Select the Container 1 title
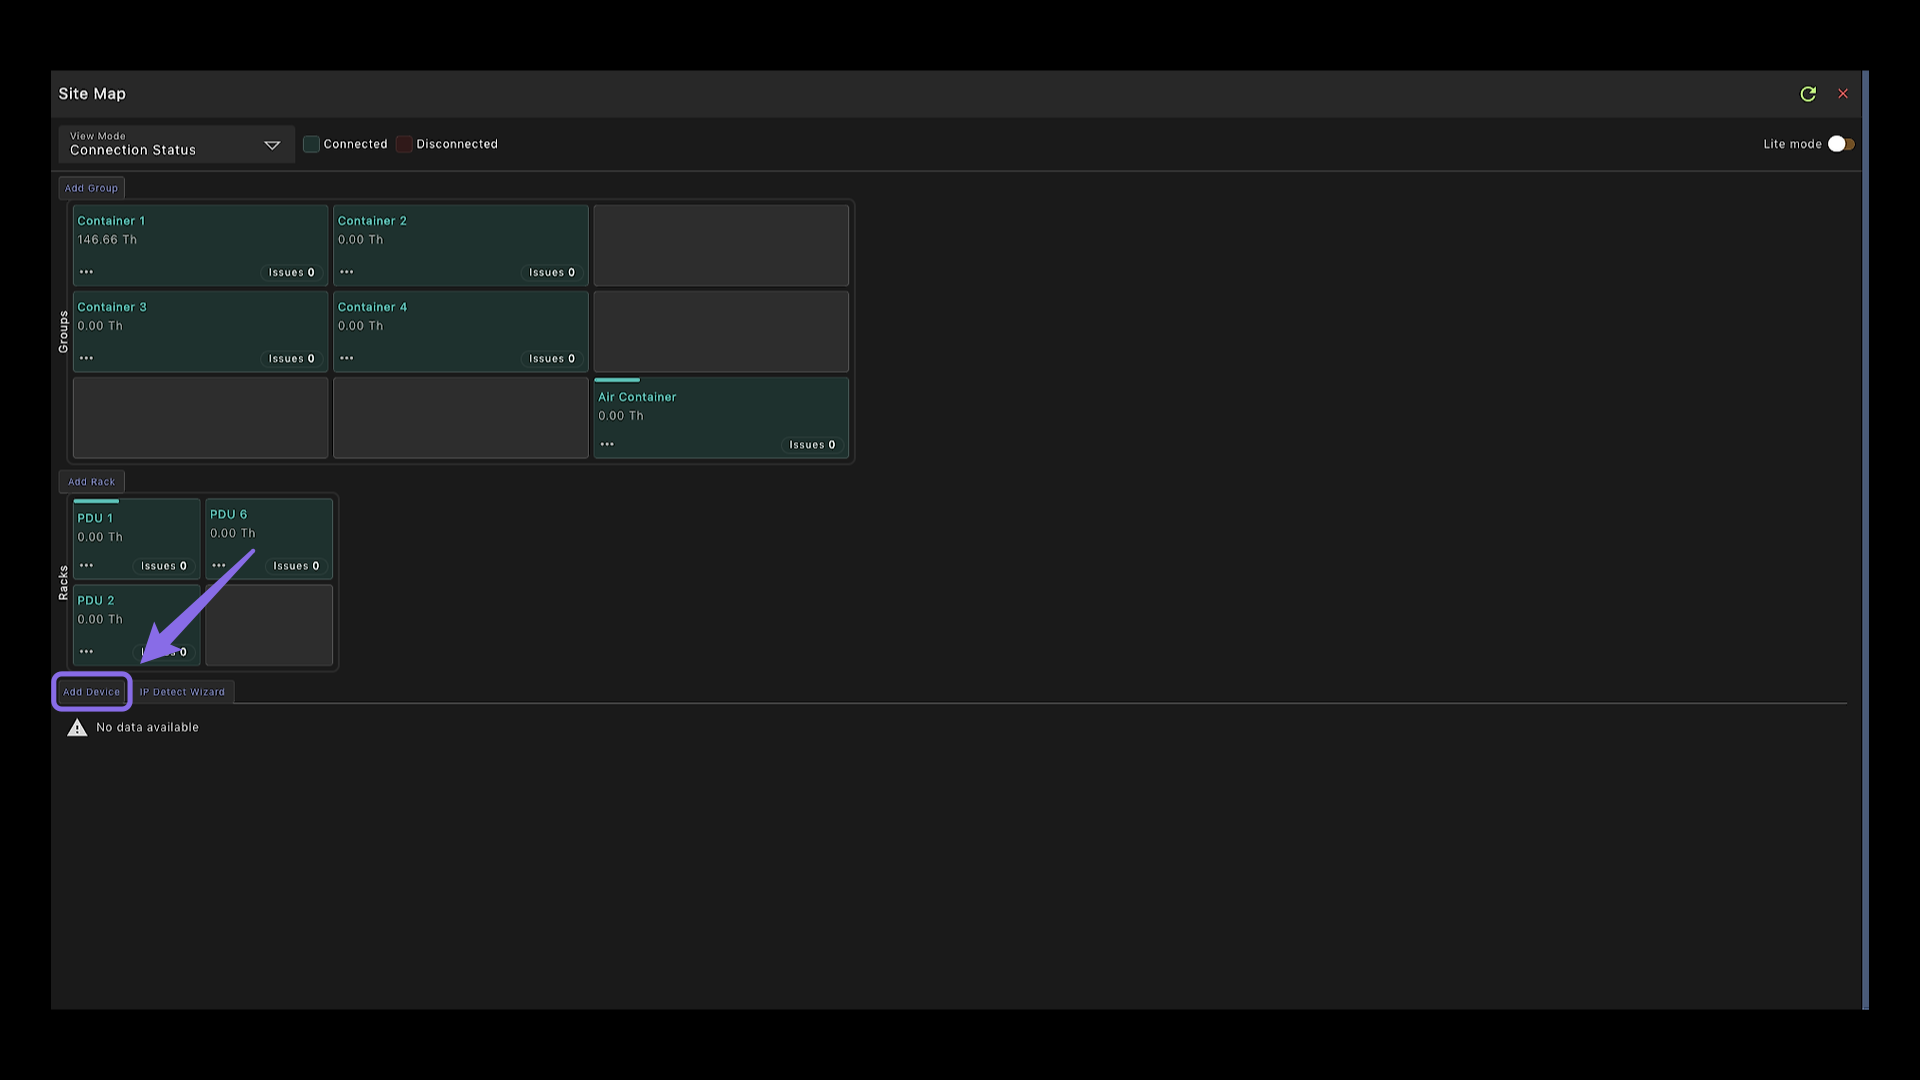The height and width of the screenshot is (1080, 1920). [x=111, y=221]
